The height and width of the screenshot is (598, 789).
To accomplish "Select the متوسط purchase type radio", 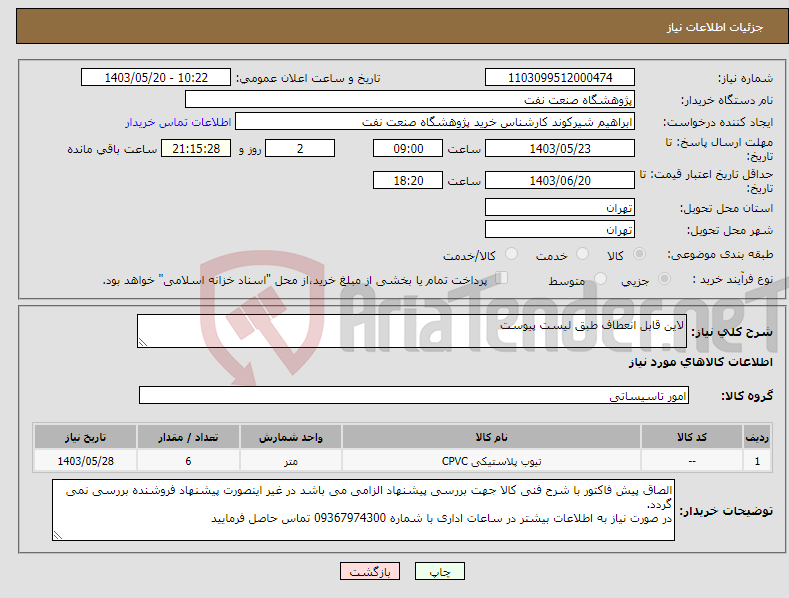I will (x=600, y=278).
